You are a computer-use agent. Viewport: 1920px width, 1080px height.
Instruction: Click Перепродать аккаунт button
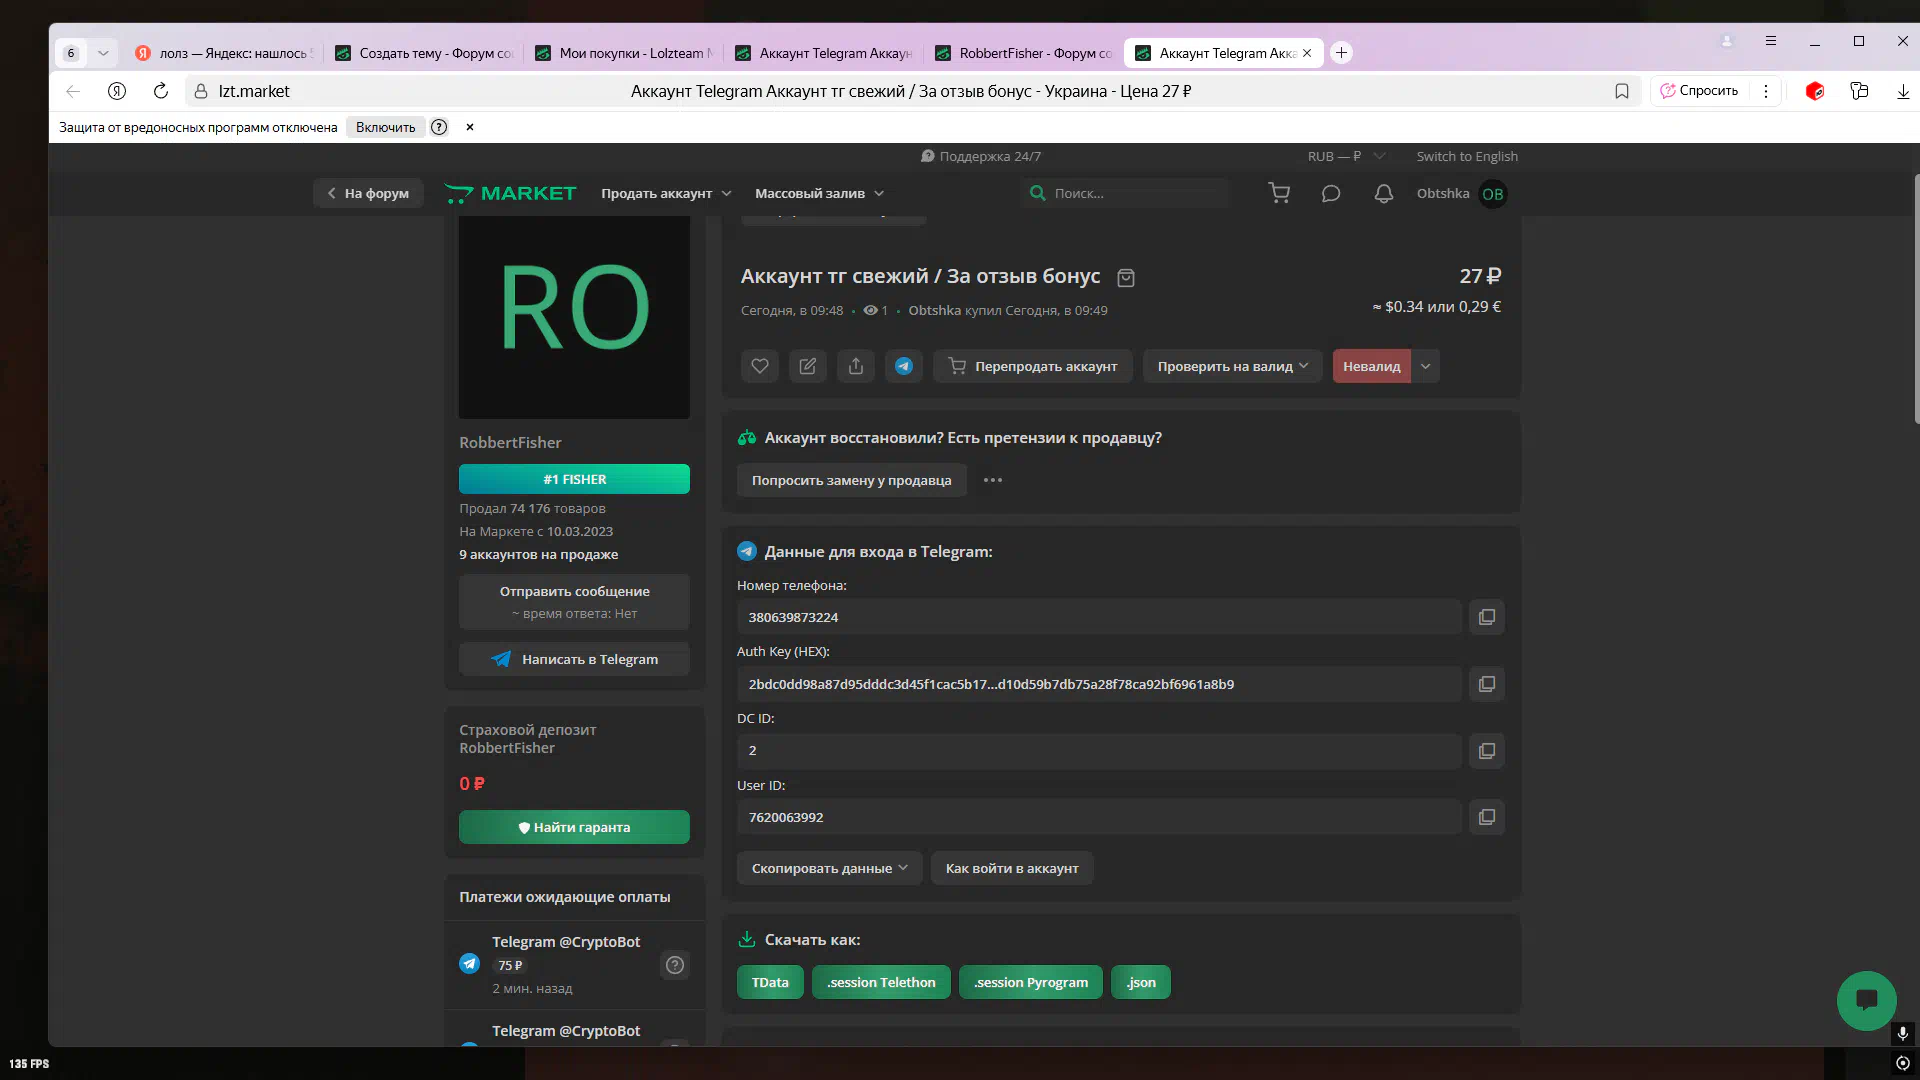click(1033, 366)
